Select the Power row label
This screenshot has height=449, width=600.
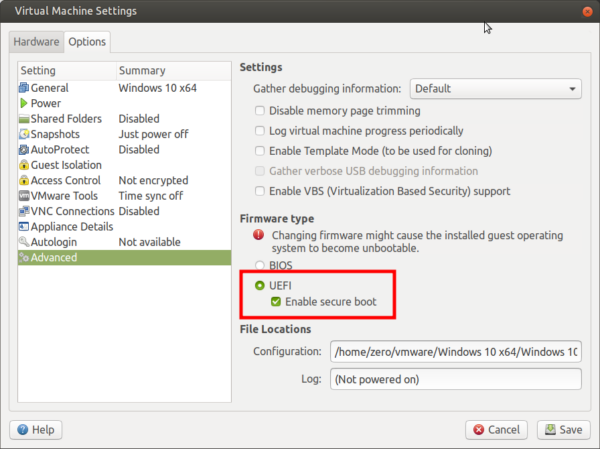[x=46, y=103]
